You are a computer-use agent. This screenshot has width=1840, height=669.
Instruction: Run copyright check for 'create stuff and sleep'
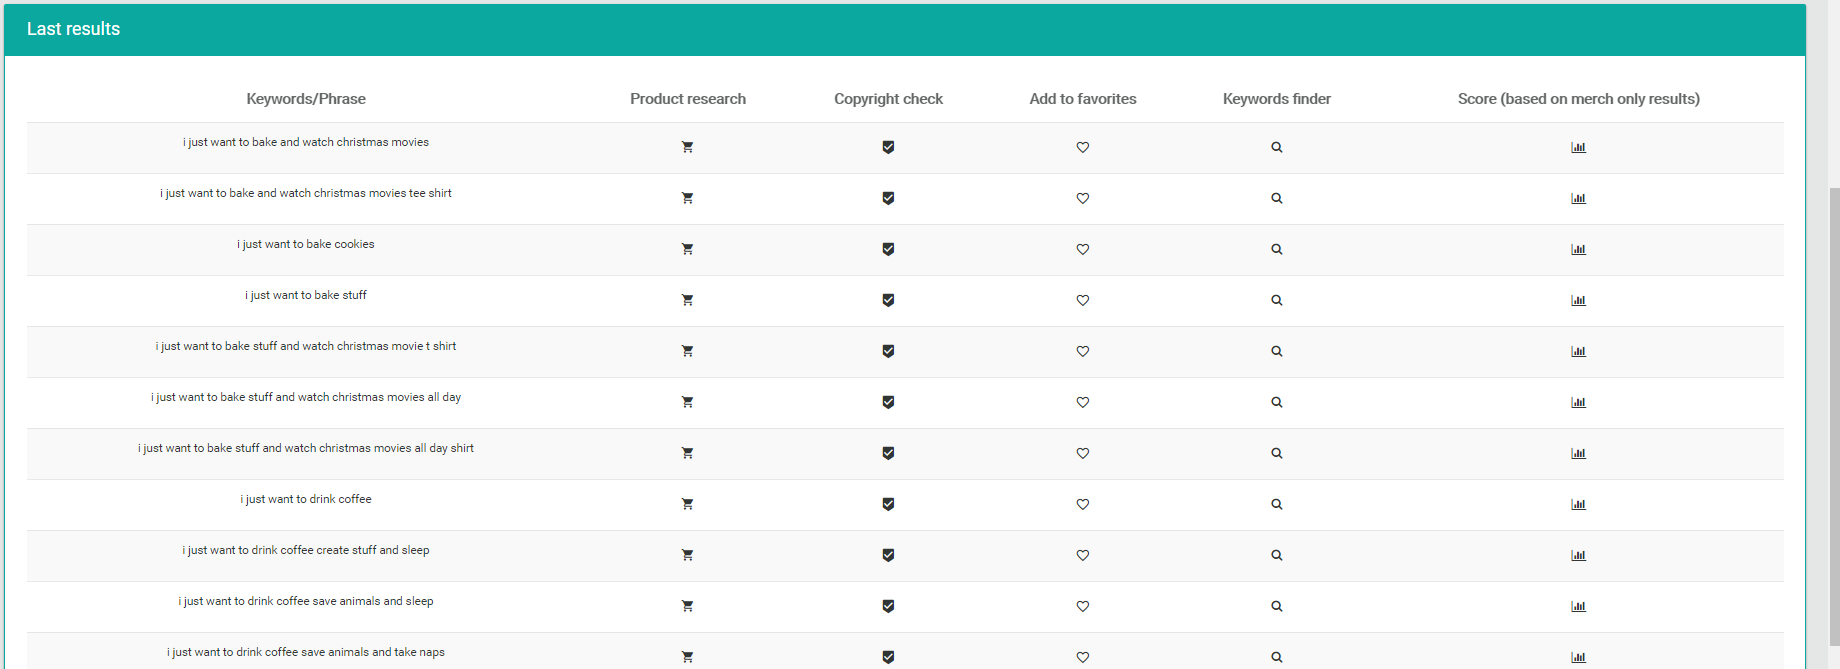pyautogui.click(x=888, y=555)
